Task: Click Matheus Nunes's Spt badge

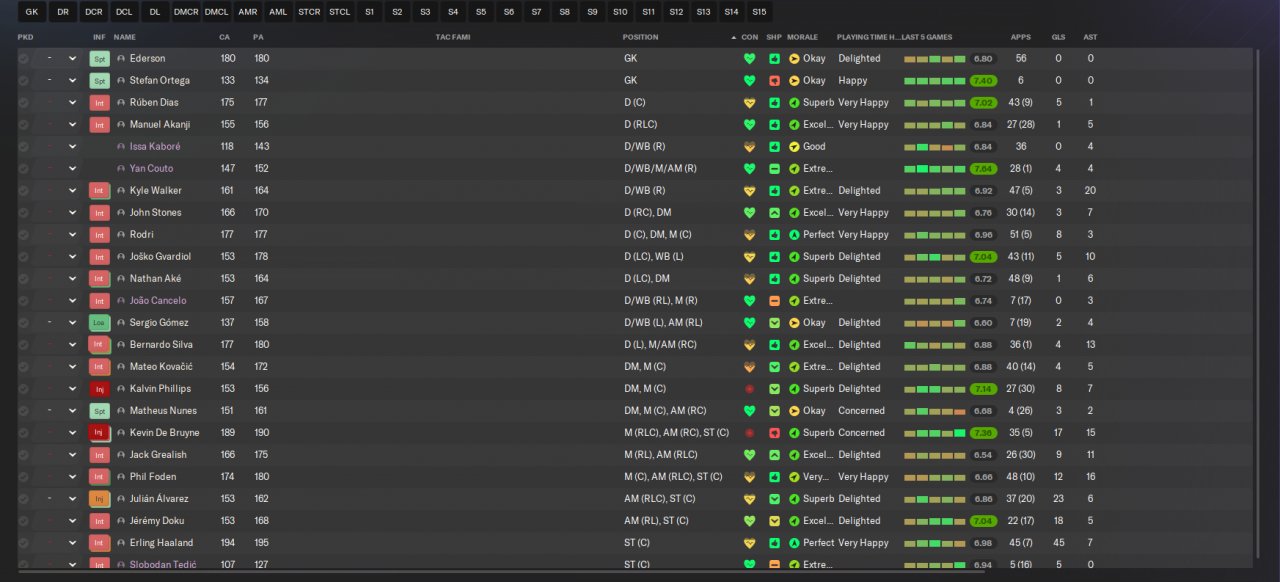Action: point(99,410)
